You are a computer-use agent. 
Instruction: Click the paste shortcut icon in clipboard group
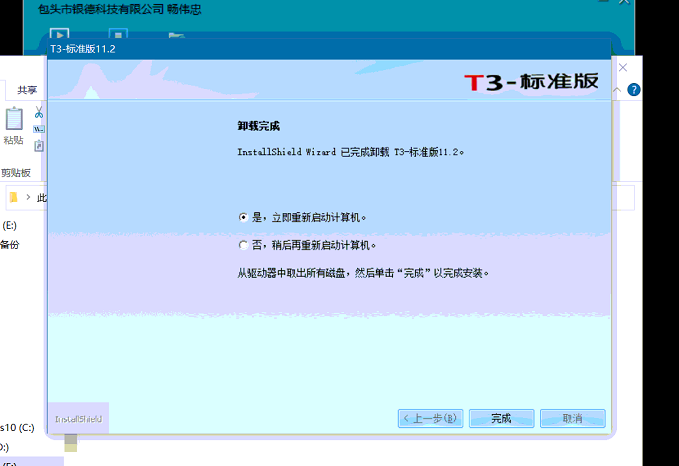[39, 146]
